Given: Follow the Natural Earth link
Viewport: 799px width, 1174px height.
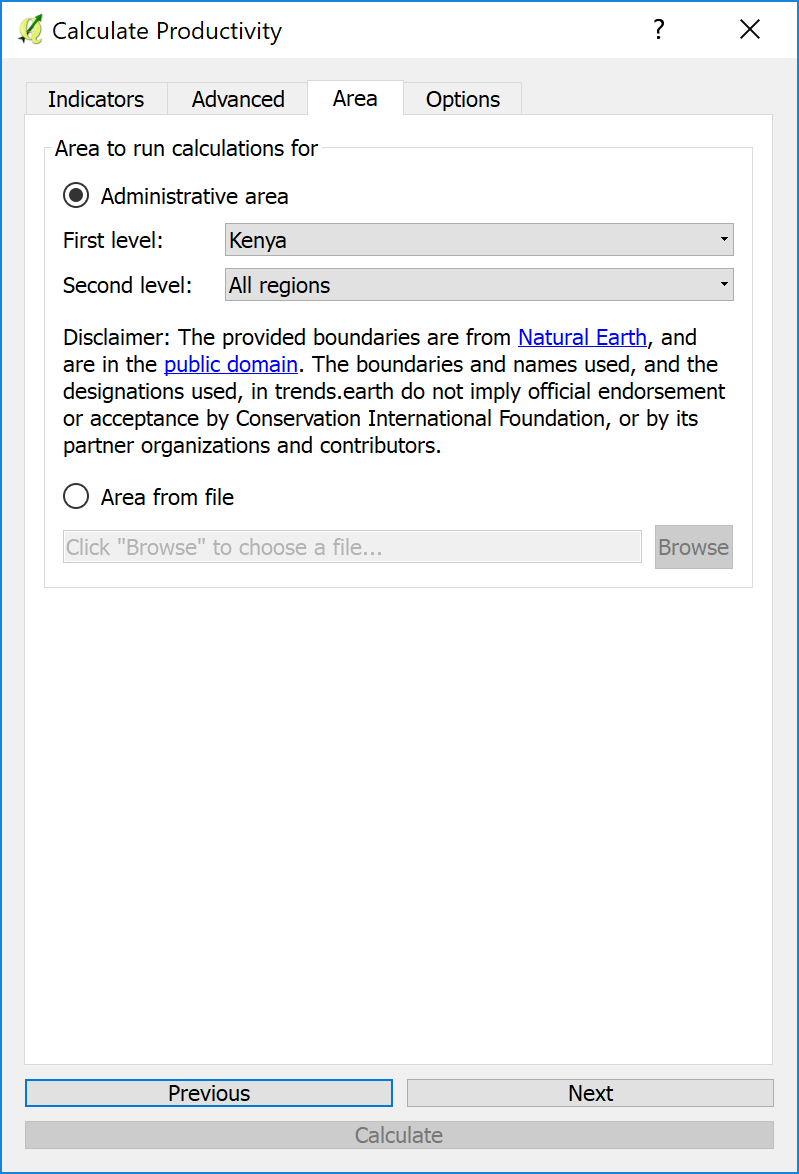Looking at the screenshot, I should click(x=582, y=338).
